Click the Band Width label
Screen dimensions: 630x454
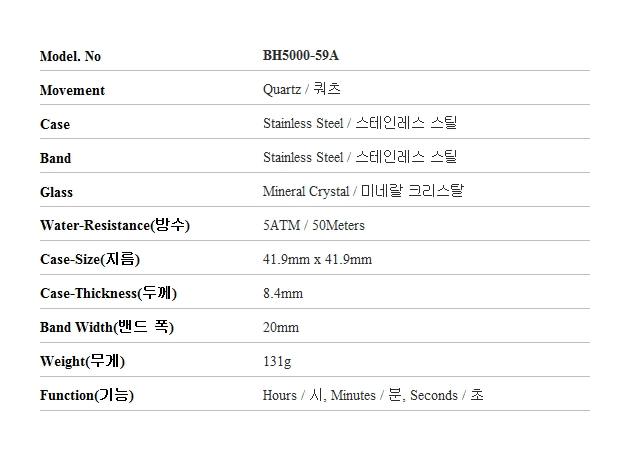click(x=107, y=327)
